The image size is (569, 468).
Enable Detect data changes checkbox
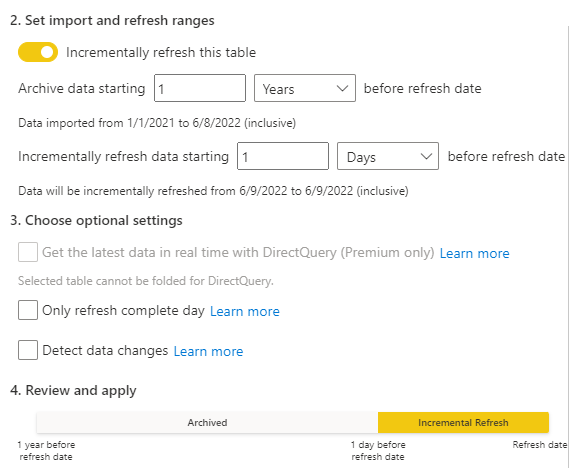click(x=28, y=350)
